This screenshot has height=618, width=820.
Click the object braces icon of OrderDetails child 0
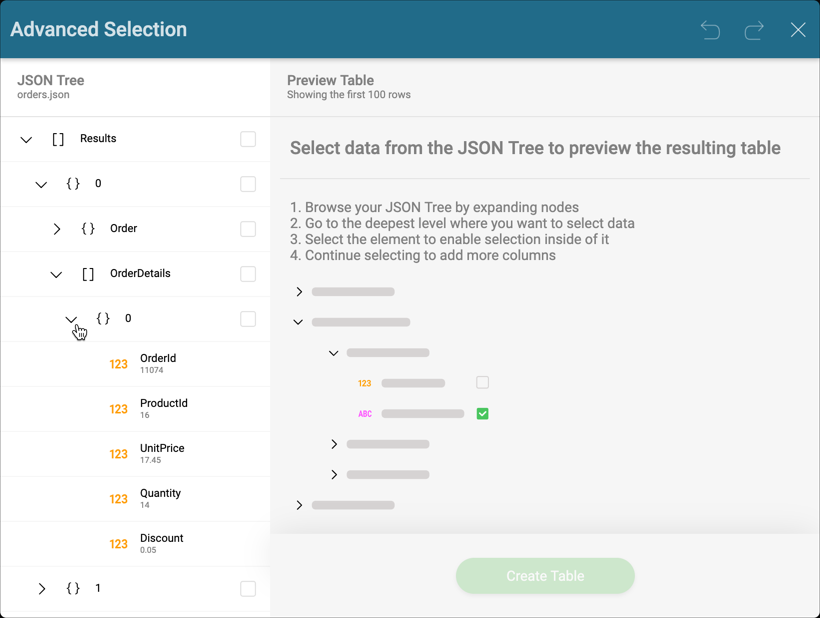(x=103, y=319)
